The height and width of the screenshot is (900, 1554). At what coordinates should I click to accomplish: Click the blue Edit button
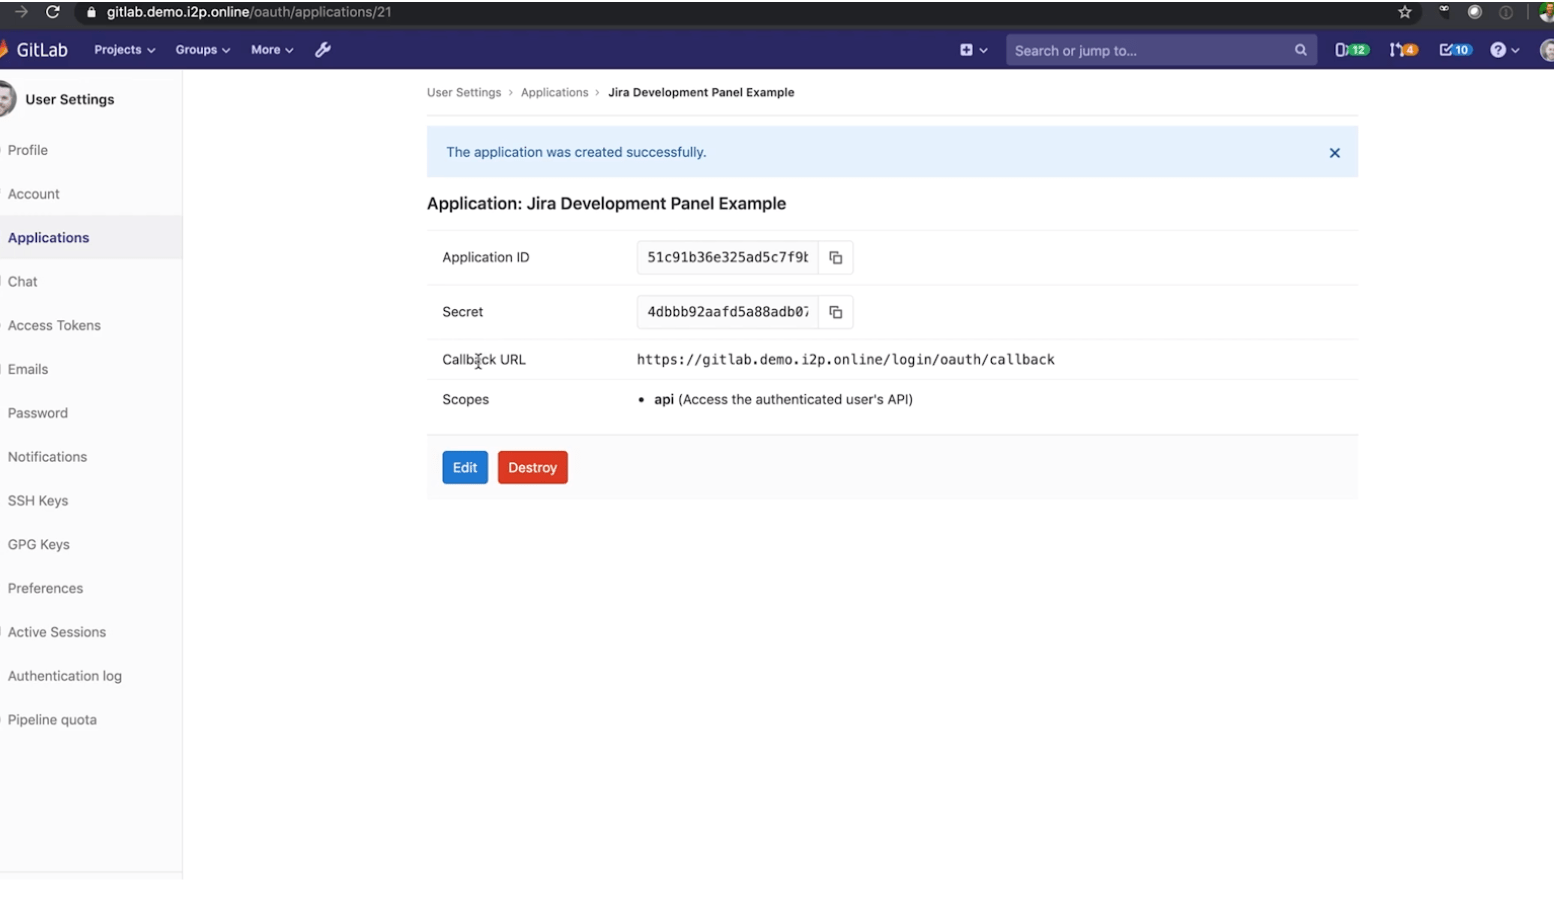pyautogui.click(x=465, y=467)
